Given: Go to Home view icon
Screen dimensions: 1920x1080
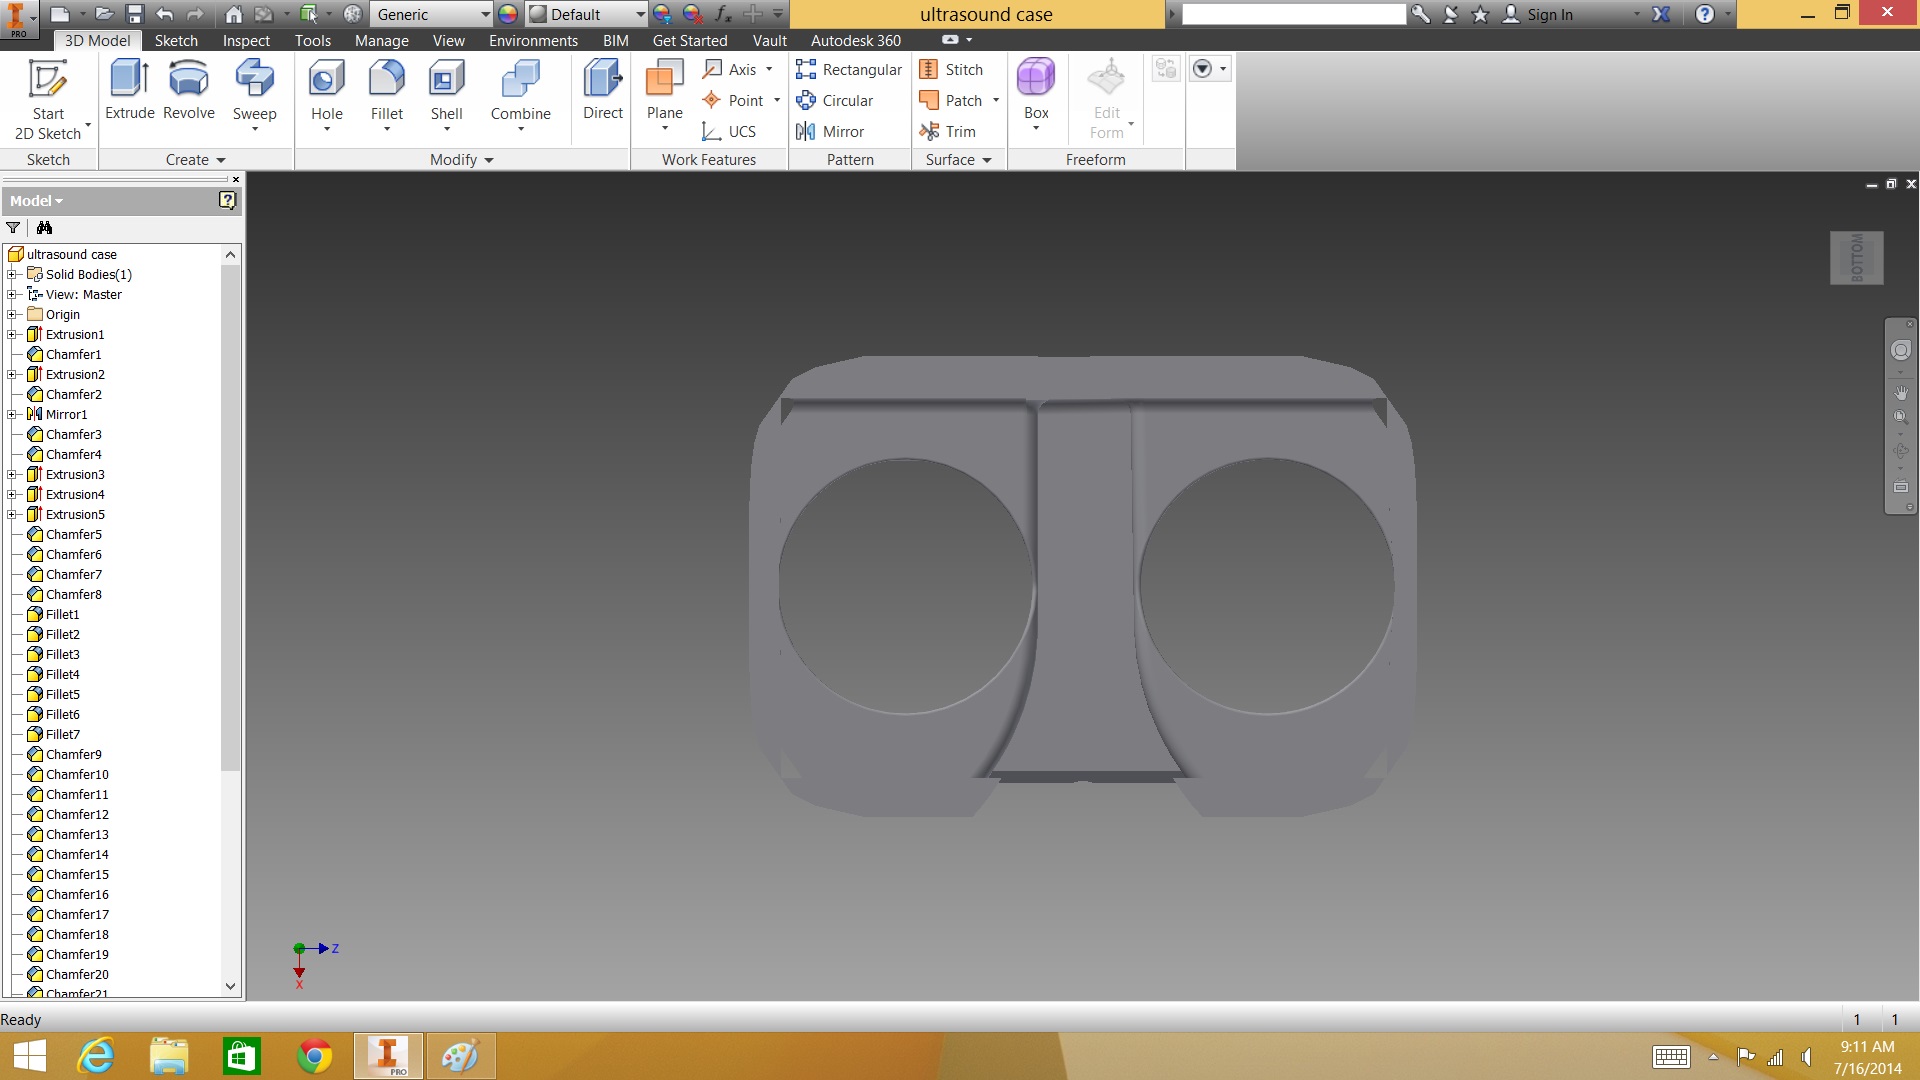Looking at the screenshot, I should (233, 14).
